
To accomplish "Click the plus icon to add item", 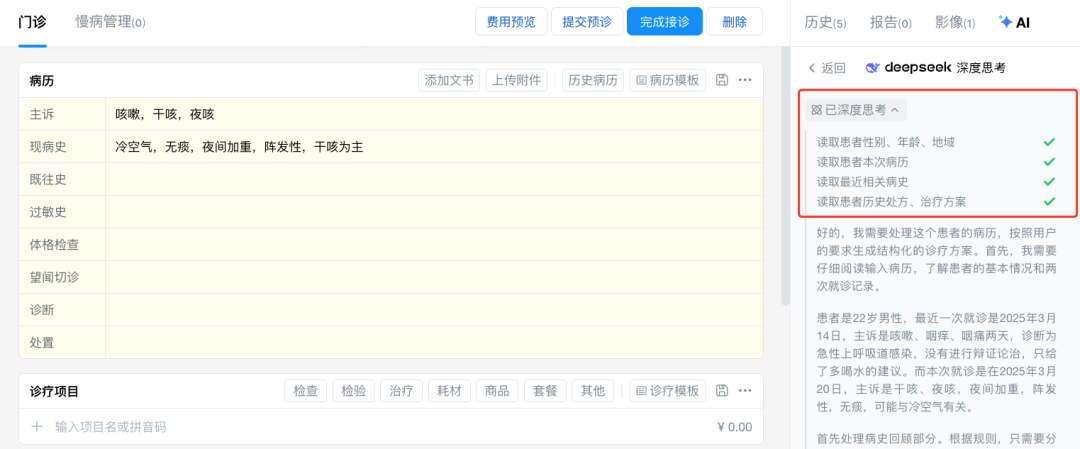I will tap(37, 427).
